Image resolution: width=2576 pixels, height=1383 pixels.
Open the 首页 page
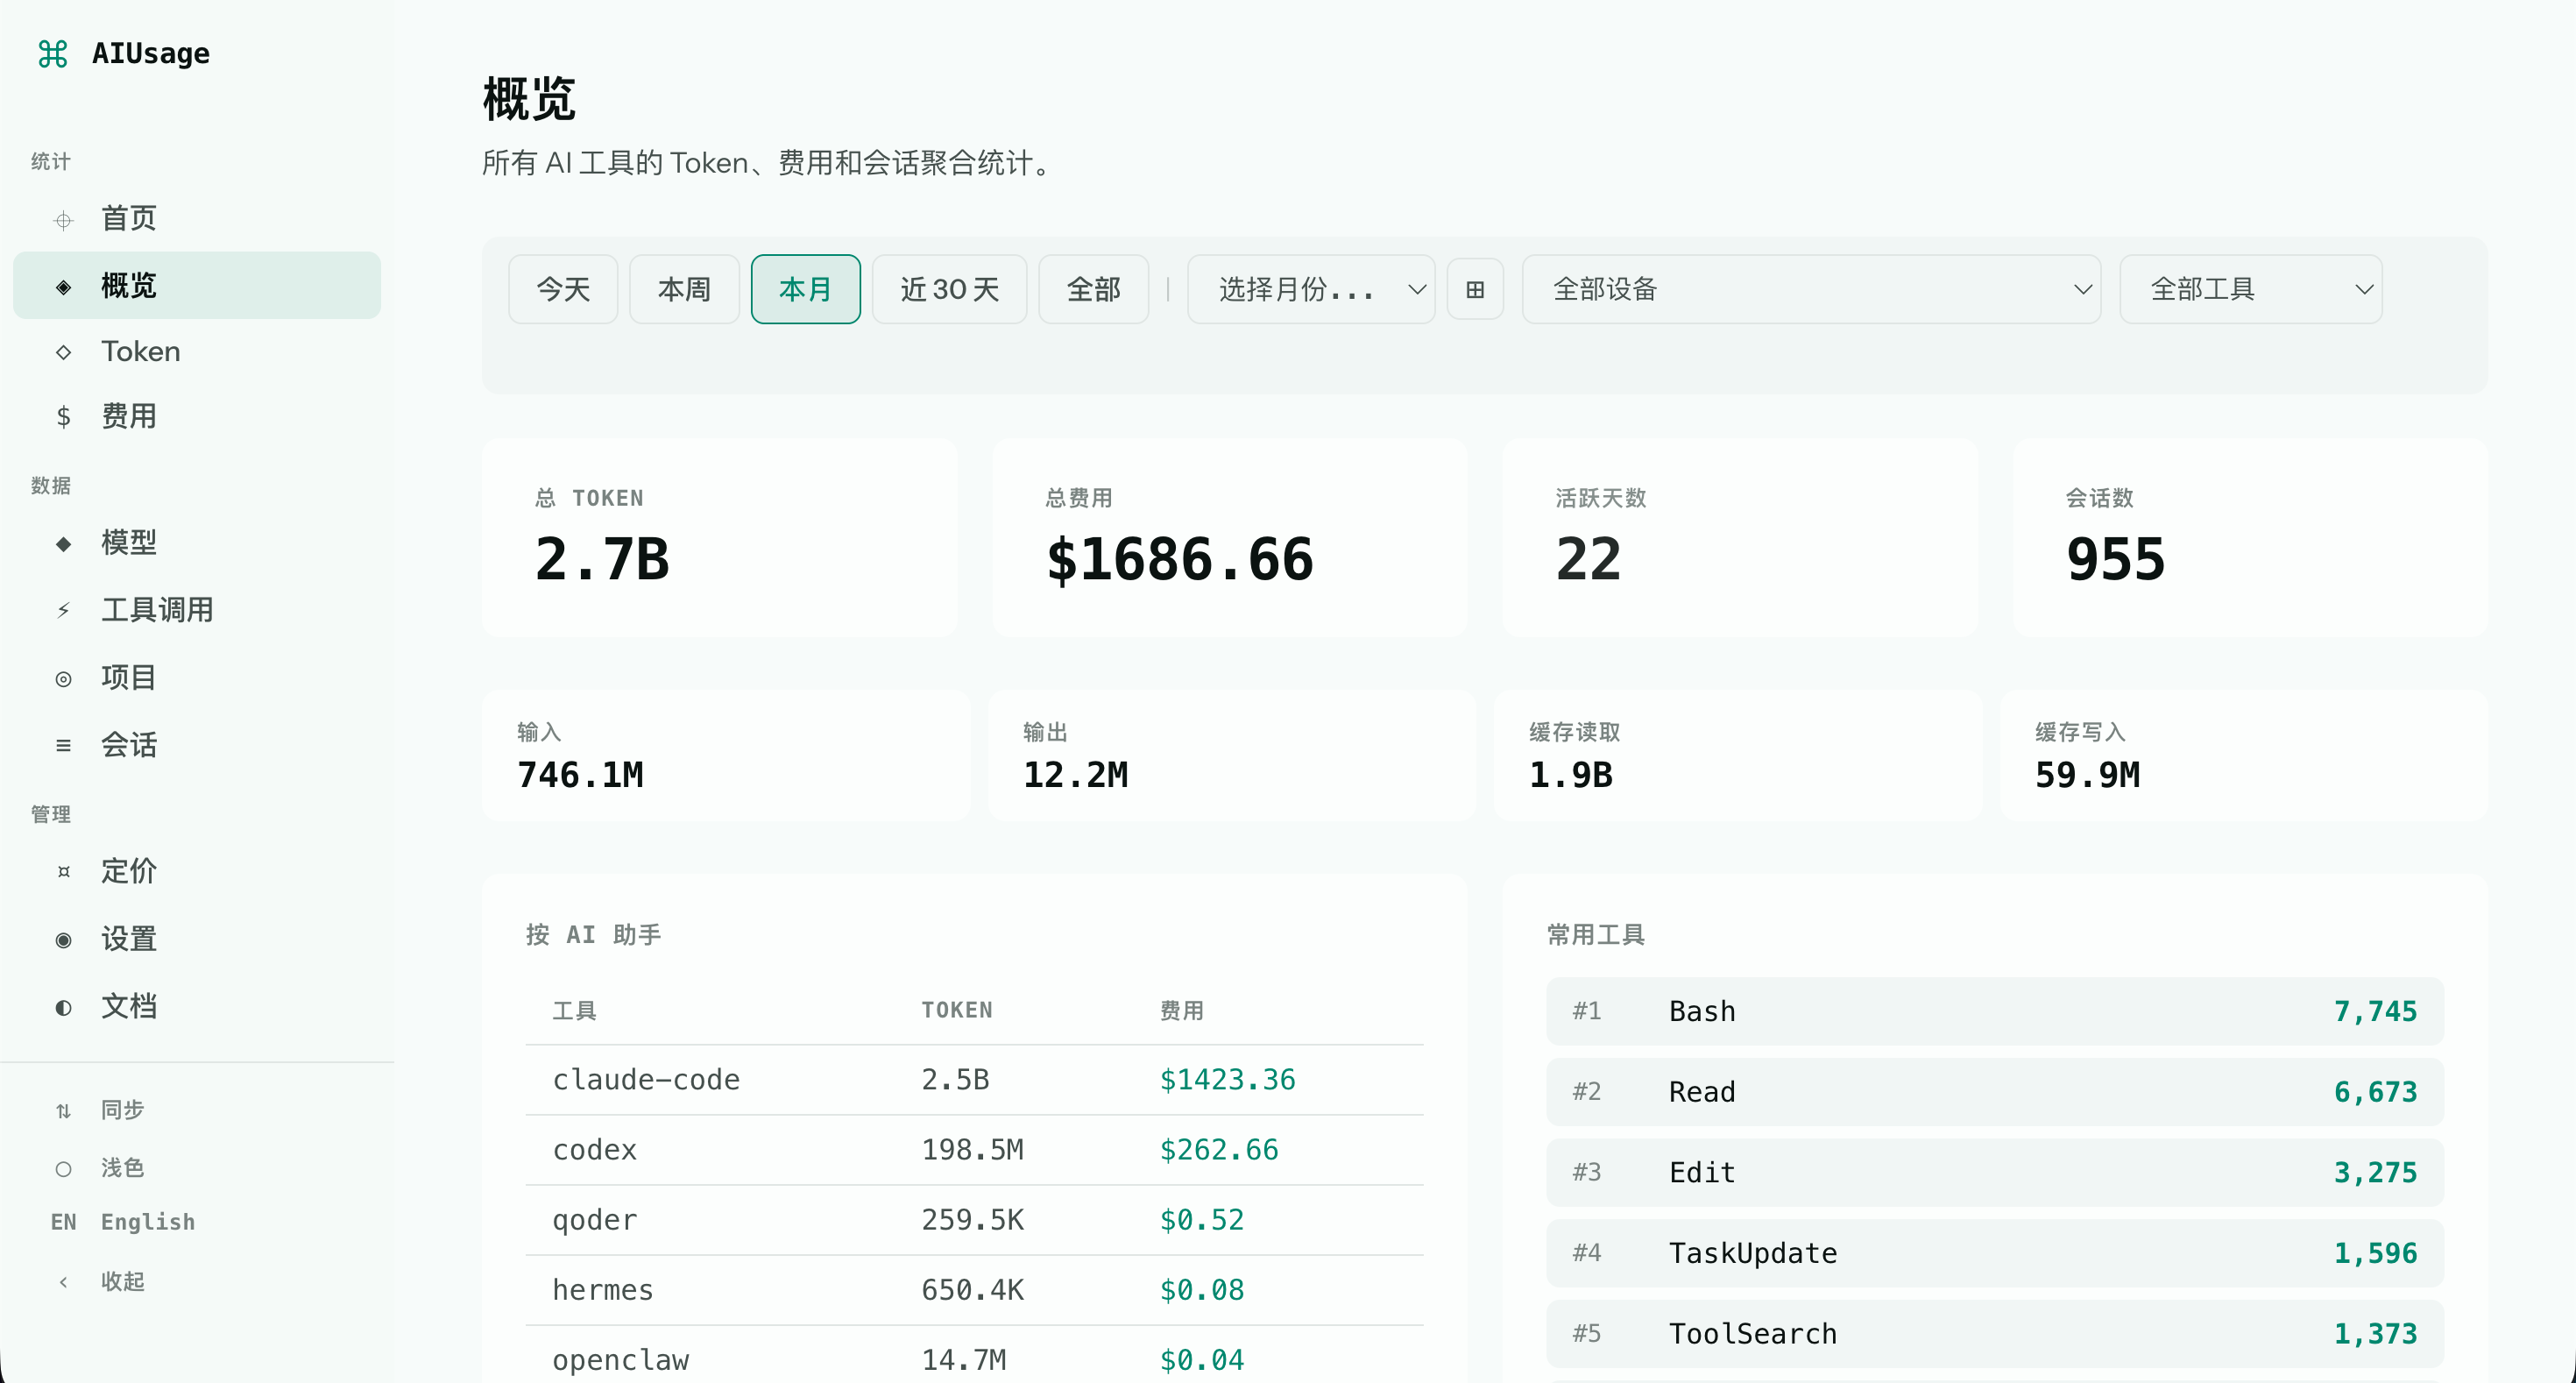click(197, 219)
